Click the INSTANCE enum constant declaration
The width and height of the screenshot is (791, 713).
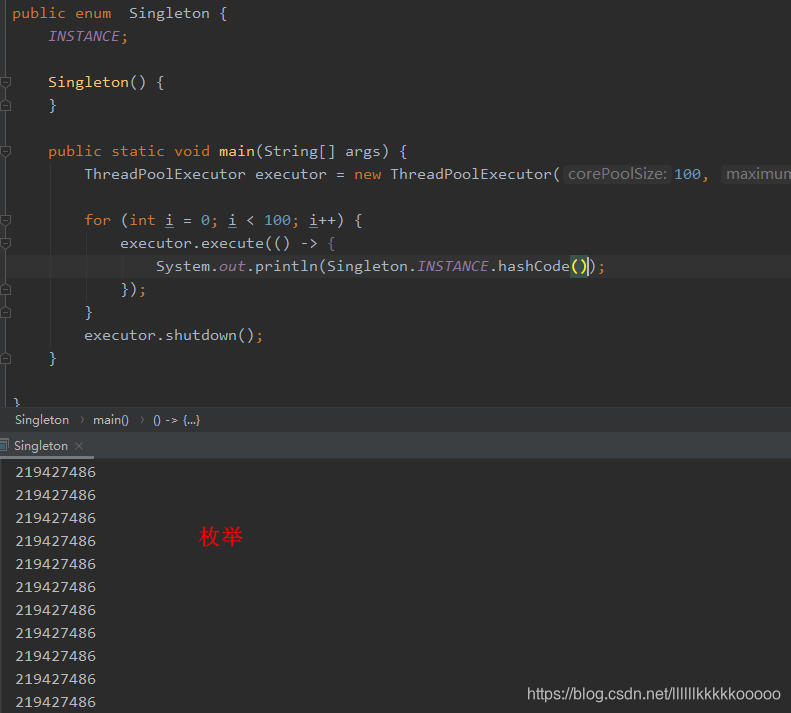tap(84, 36)
